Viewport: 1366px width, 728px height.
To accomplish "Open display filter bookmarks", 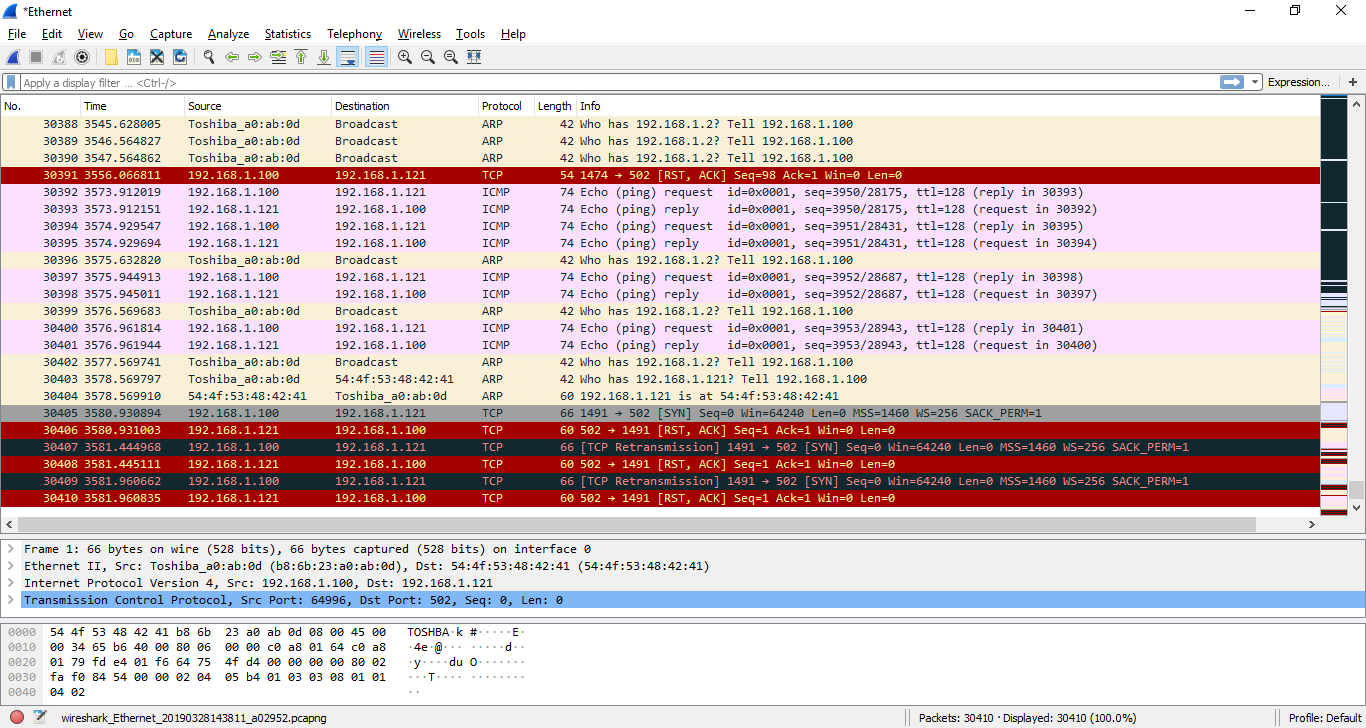I will (11, 83).
